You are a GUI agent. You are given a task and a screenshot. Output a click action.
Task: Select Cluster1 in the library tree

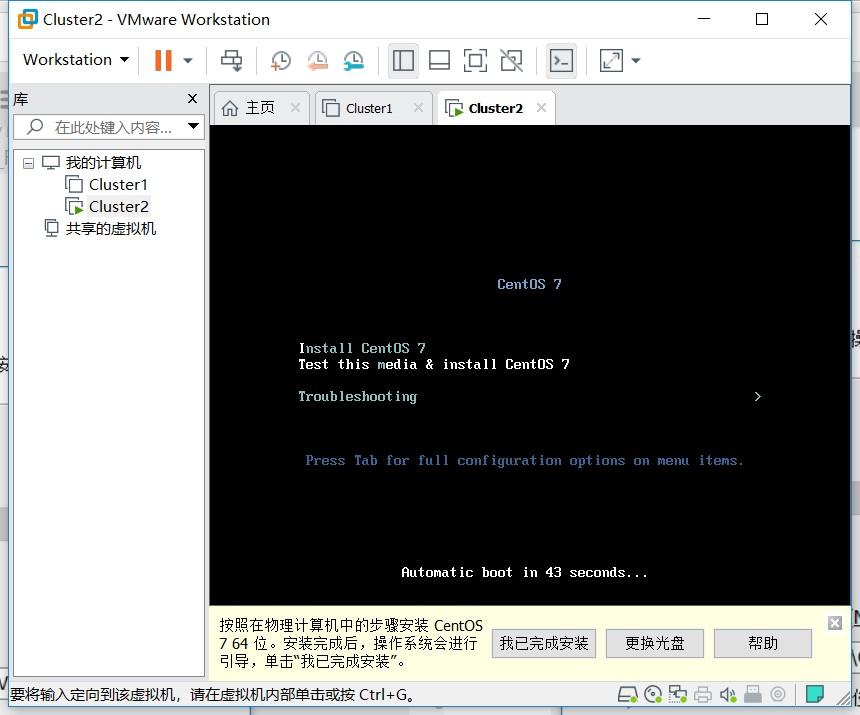(118, 185)
